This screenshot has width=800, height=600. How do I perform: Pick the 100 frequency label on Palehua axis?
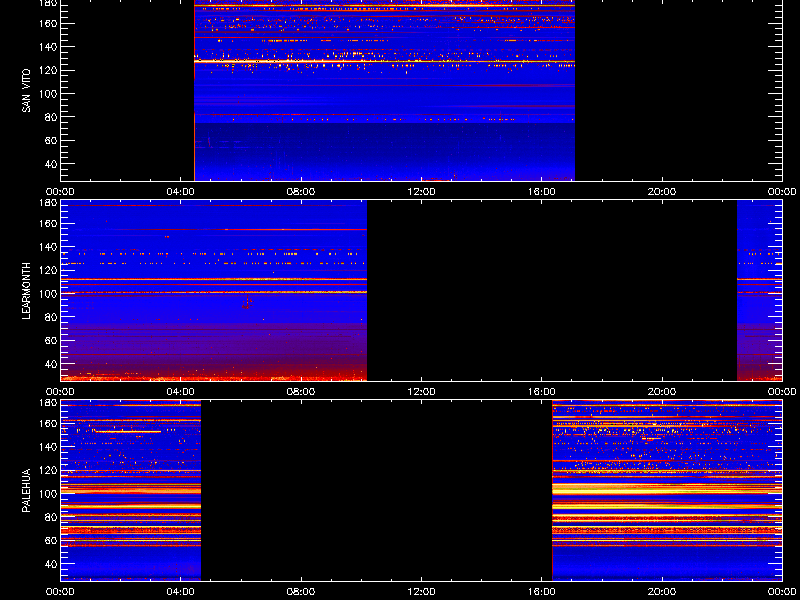point(48,494)
